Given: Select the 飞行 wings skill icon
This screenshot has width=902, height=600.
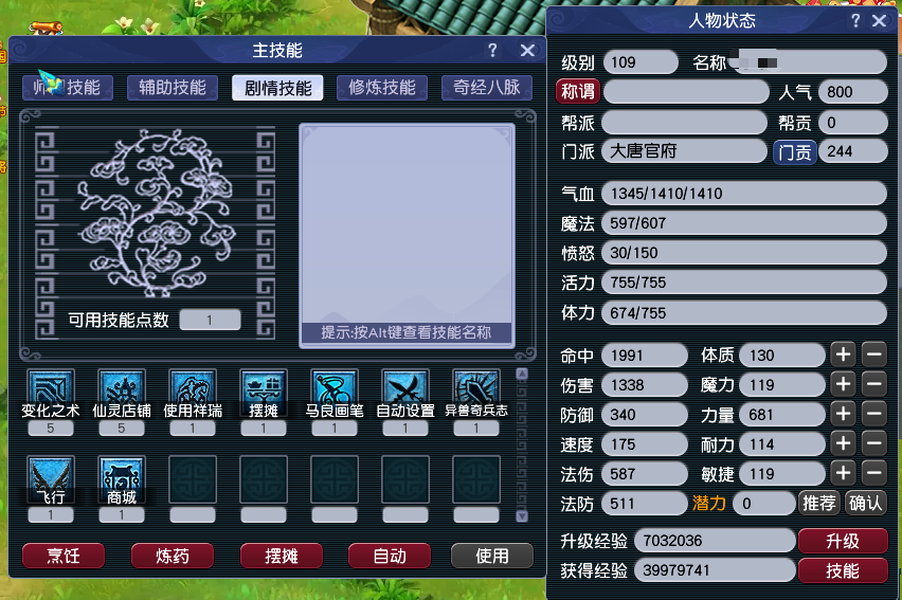Looking at the screenshot, I should tap(51, 479).
